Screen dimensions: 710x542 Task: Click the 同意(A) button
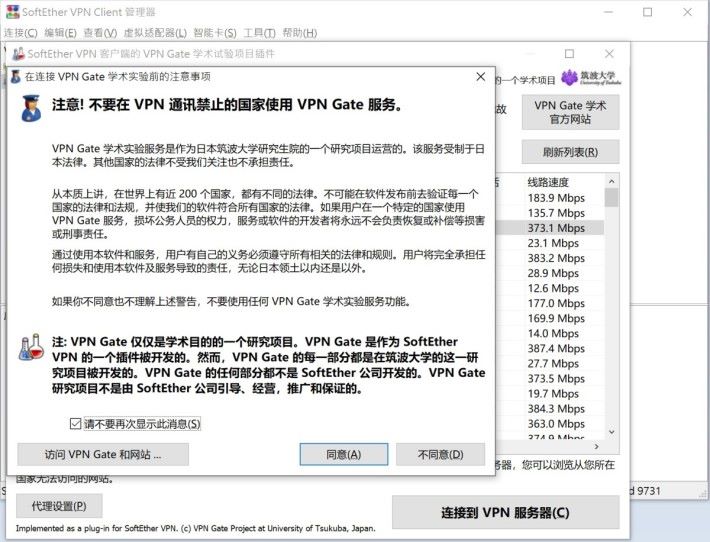pos(344,454)
